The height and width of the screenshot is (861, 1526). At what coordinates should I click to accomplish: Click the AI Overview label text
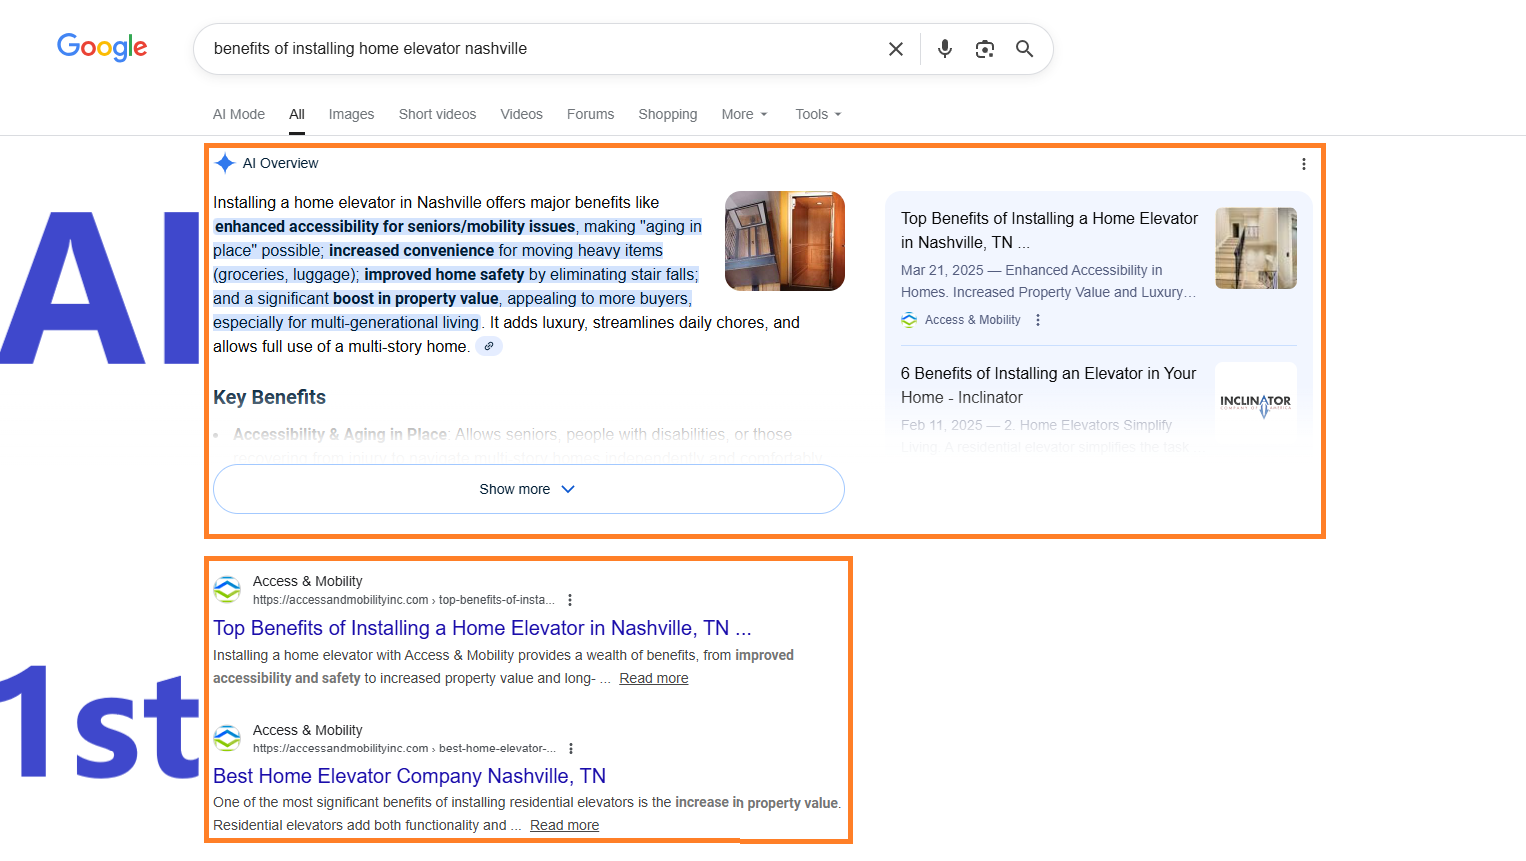tap(280, 163)
